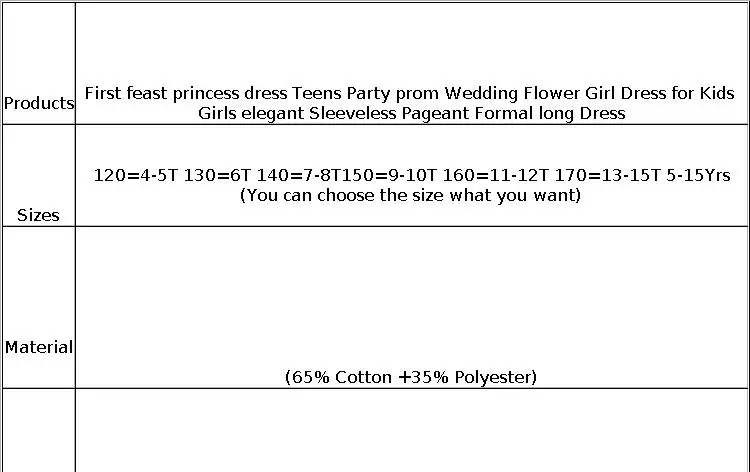This screenshot has height=472, width=750.
Task: Select the 120=4-5T size entry
Action: pos(136,175)
